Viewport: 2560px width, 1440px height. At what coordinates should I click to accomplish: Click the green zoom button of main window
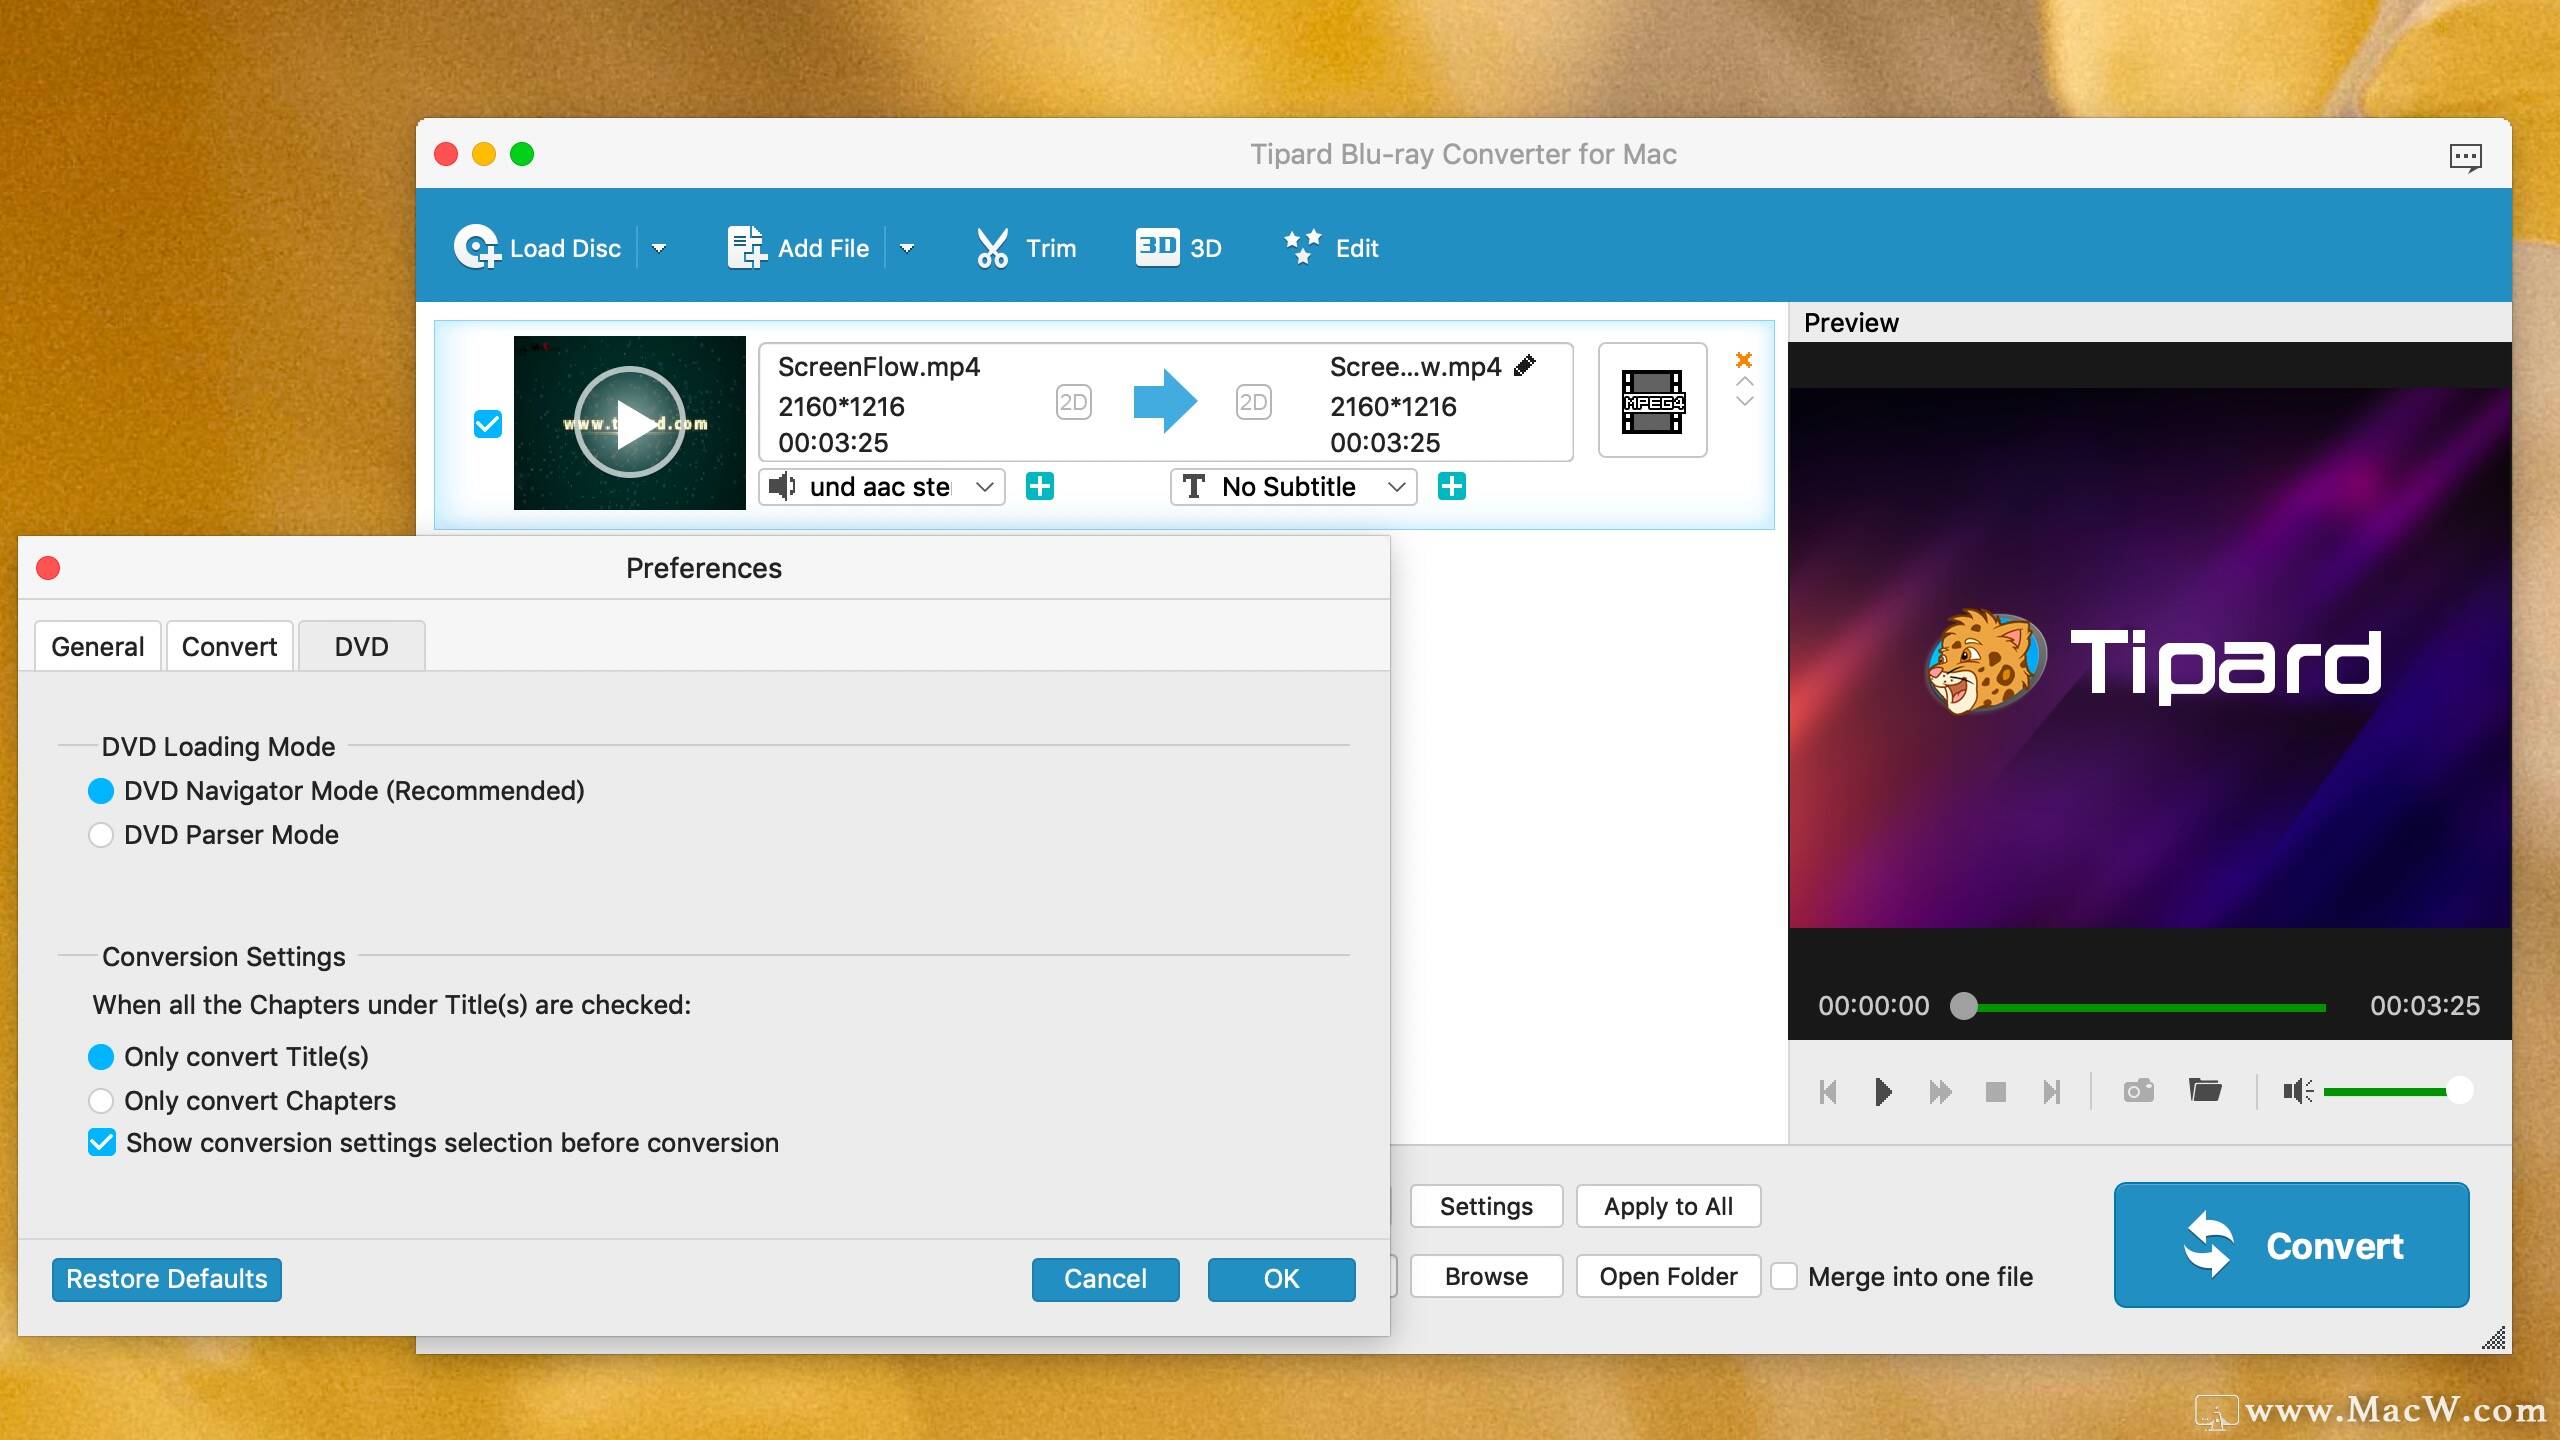(522, 154)
